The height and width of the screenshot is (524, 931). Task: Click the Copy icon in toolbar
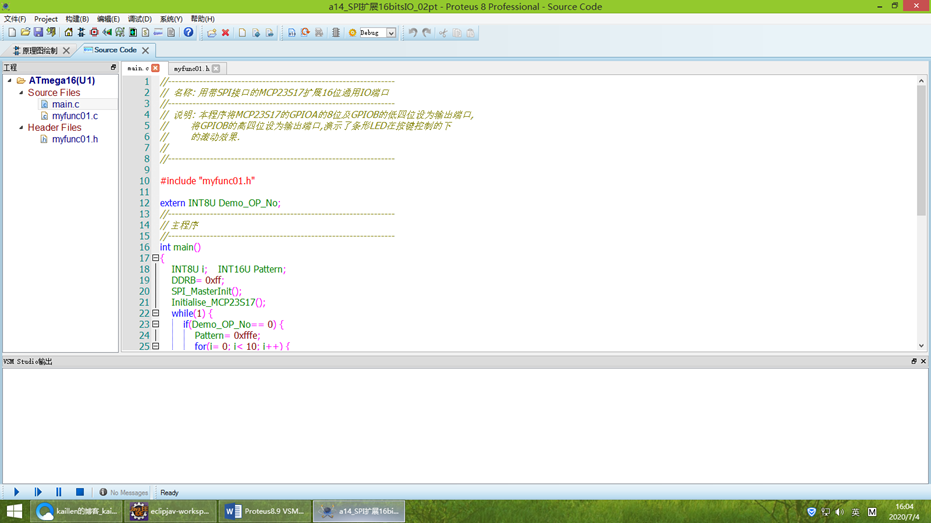[457, 33]
